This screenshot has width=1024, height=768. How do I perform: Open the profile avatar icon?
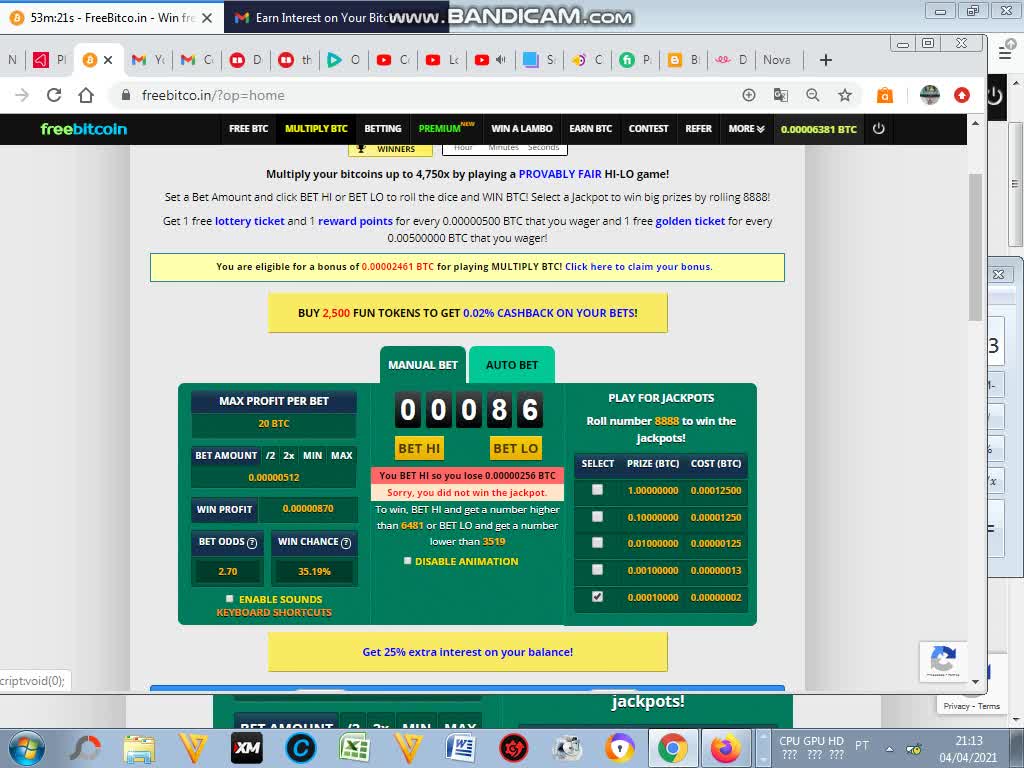pyautogui.click(x=929, y=95)
